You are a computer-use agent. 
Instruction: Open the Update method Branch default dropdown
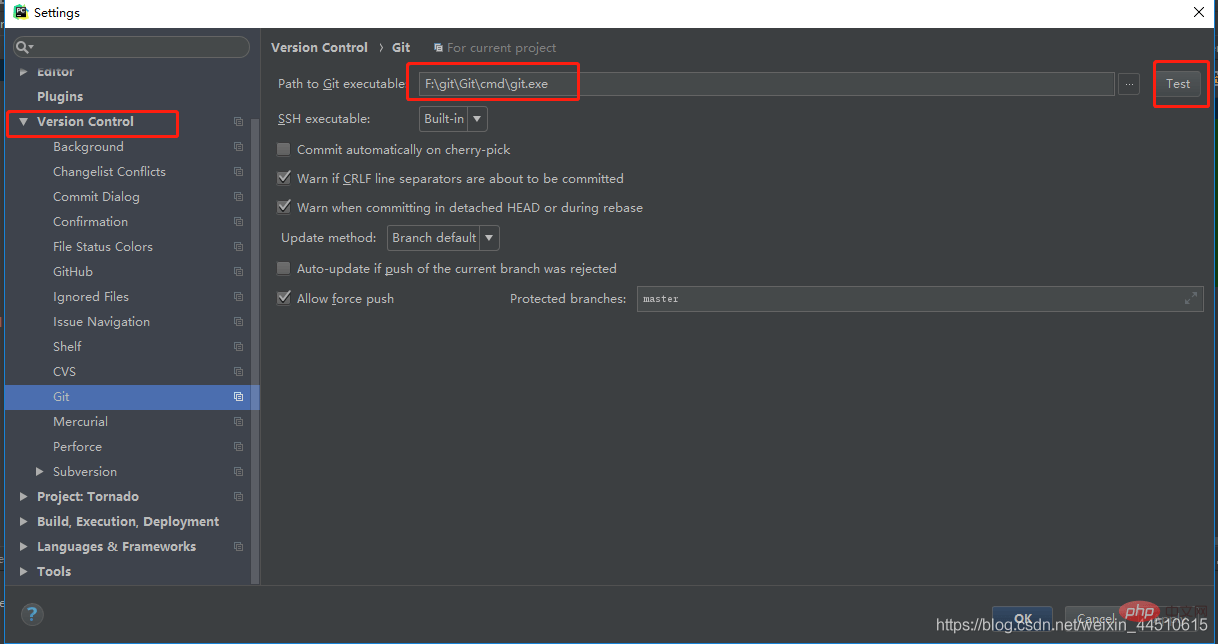tap(443, 238)
